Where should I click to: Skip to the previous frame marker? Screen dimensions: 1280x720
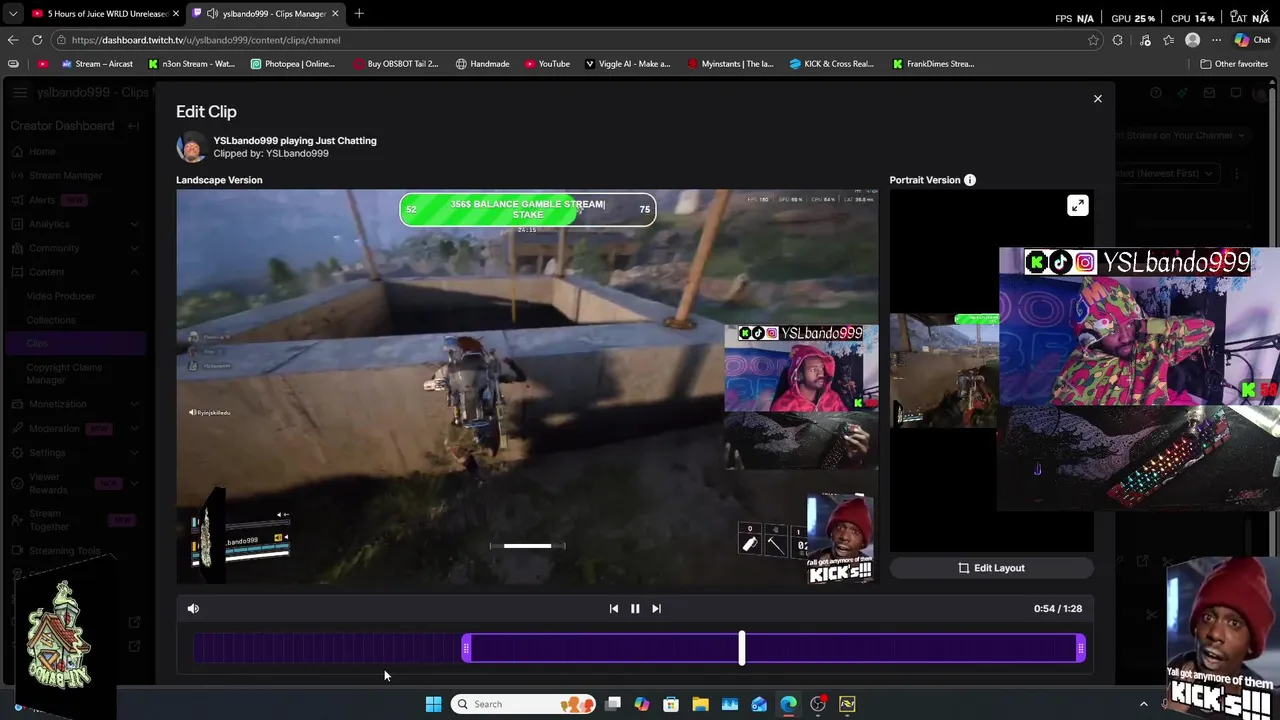click(x=614, y=608)
